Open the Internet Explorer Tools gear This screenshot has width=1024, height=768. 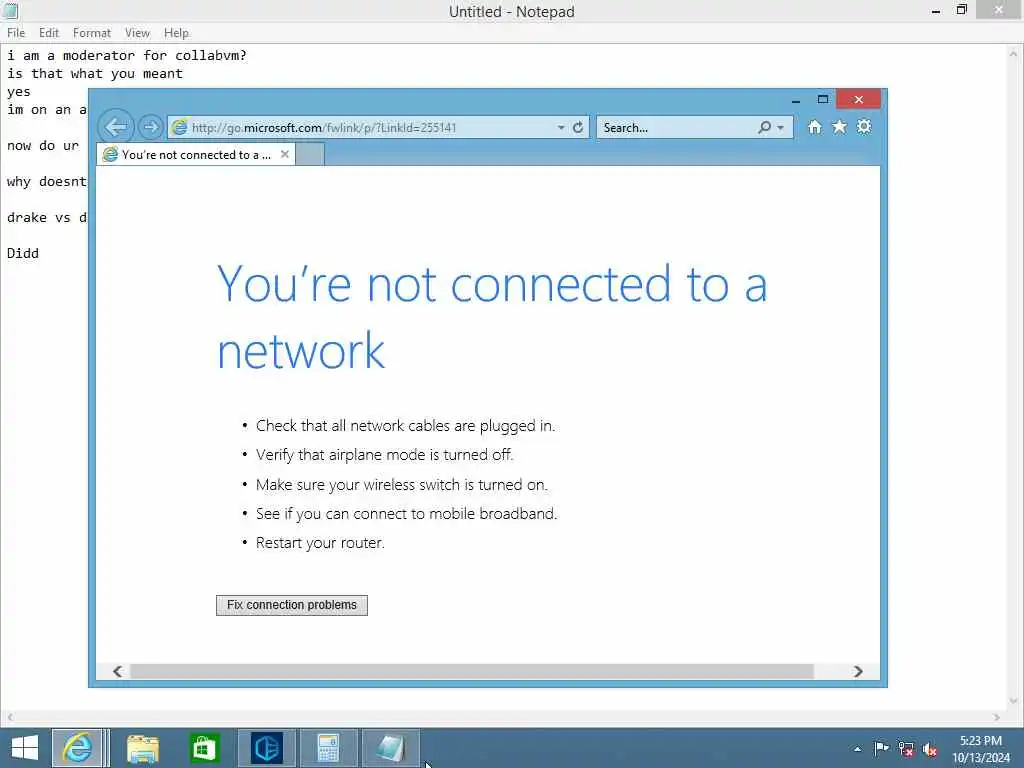[864, 127]
